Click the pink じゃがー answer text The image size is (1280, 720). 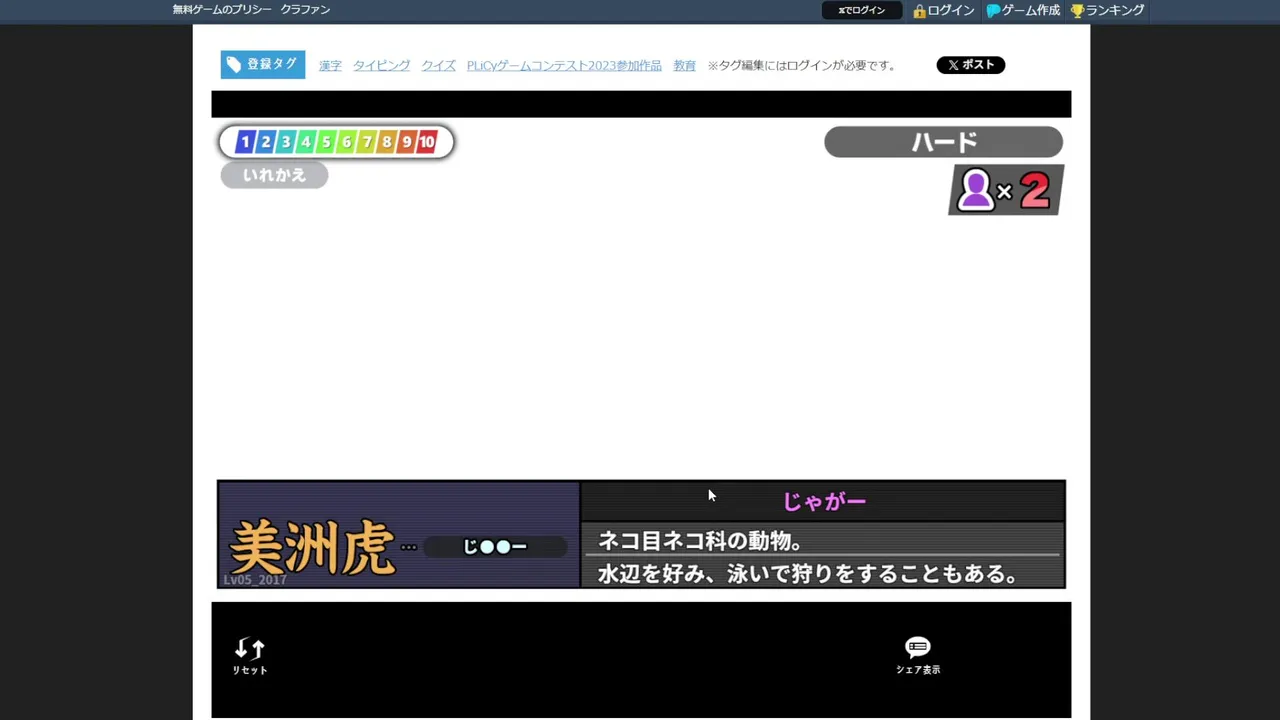[824, 501]
